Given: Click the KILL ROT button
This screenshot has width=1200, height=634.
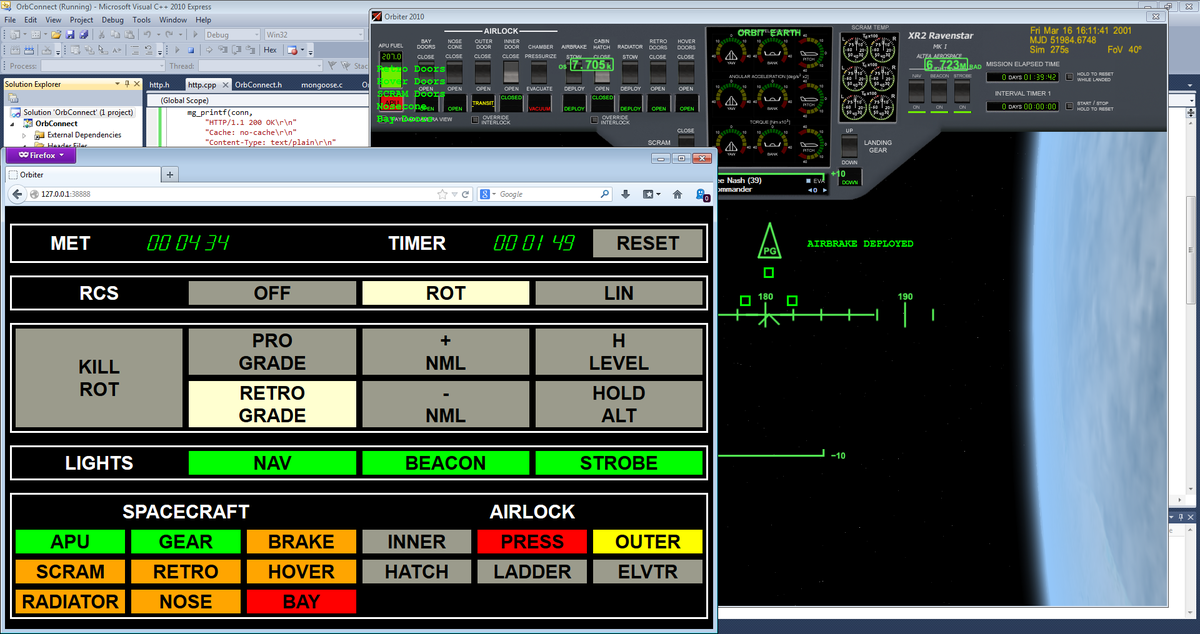Looking at the screenshot, I should (x=99, y=380).
